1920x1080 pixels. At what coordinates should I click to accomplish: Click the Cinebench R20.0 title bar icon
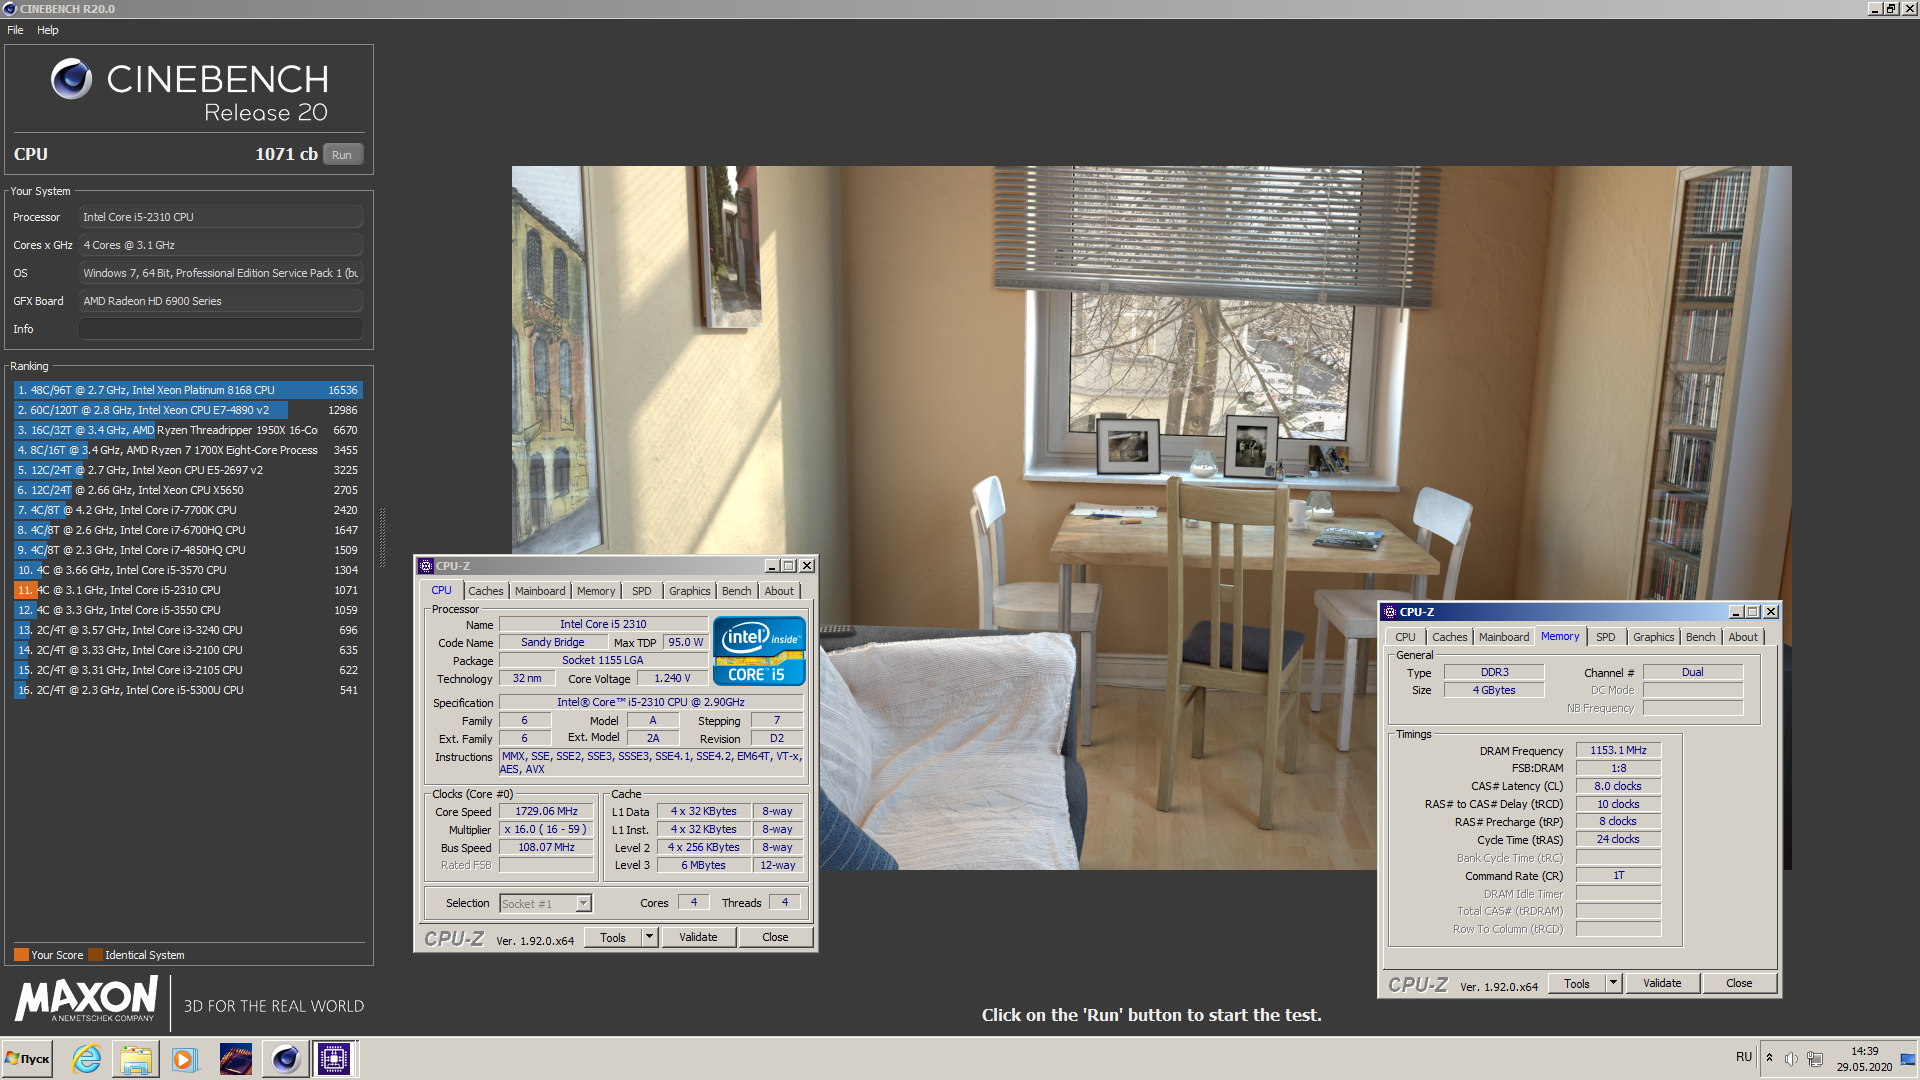(10, 9)
